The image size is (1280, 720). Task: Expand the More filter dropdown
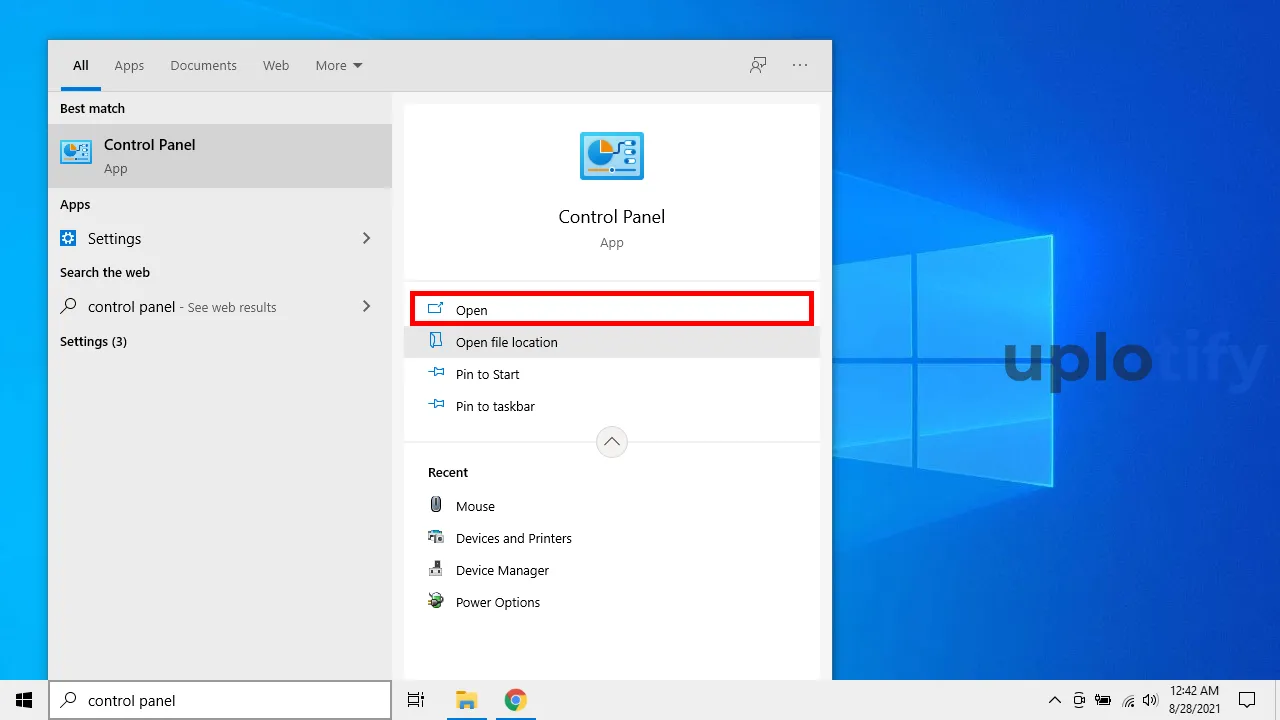(339, 66)
